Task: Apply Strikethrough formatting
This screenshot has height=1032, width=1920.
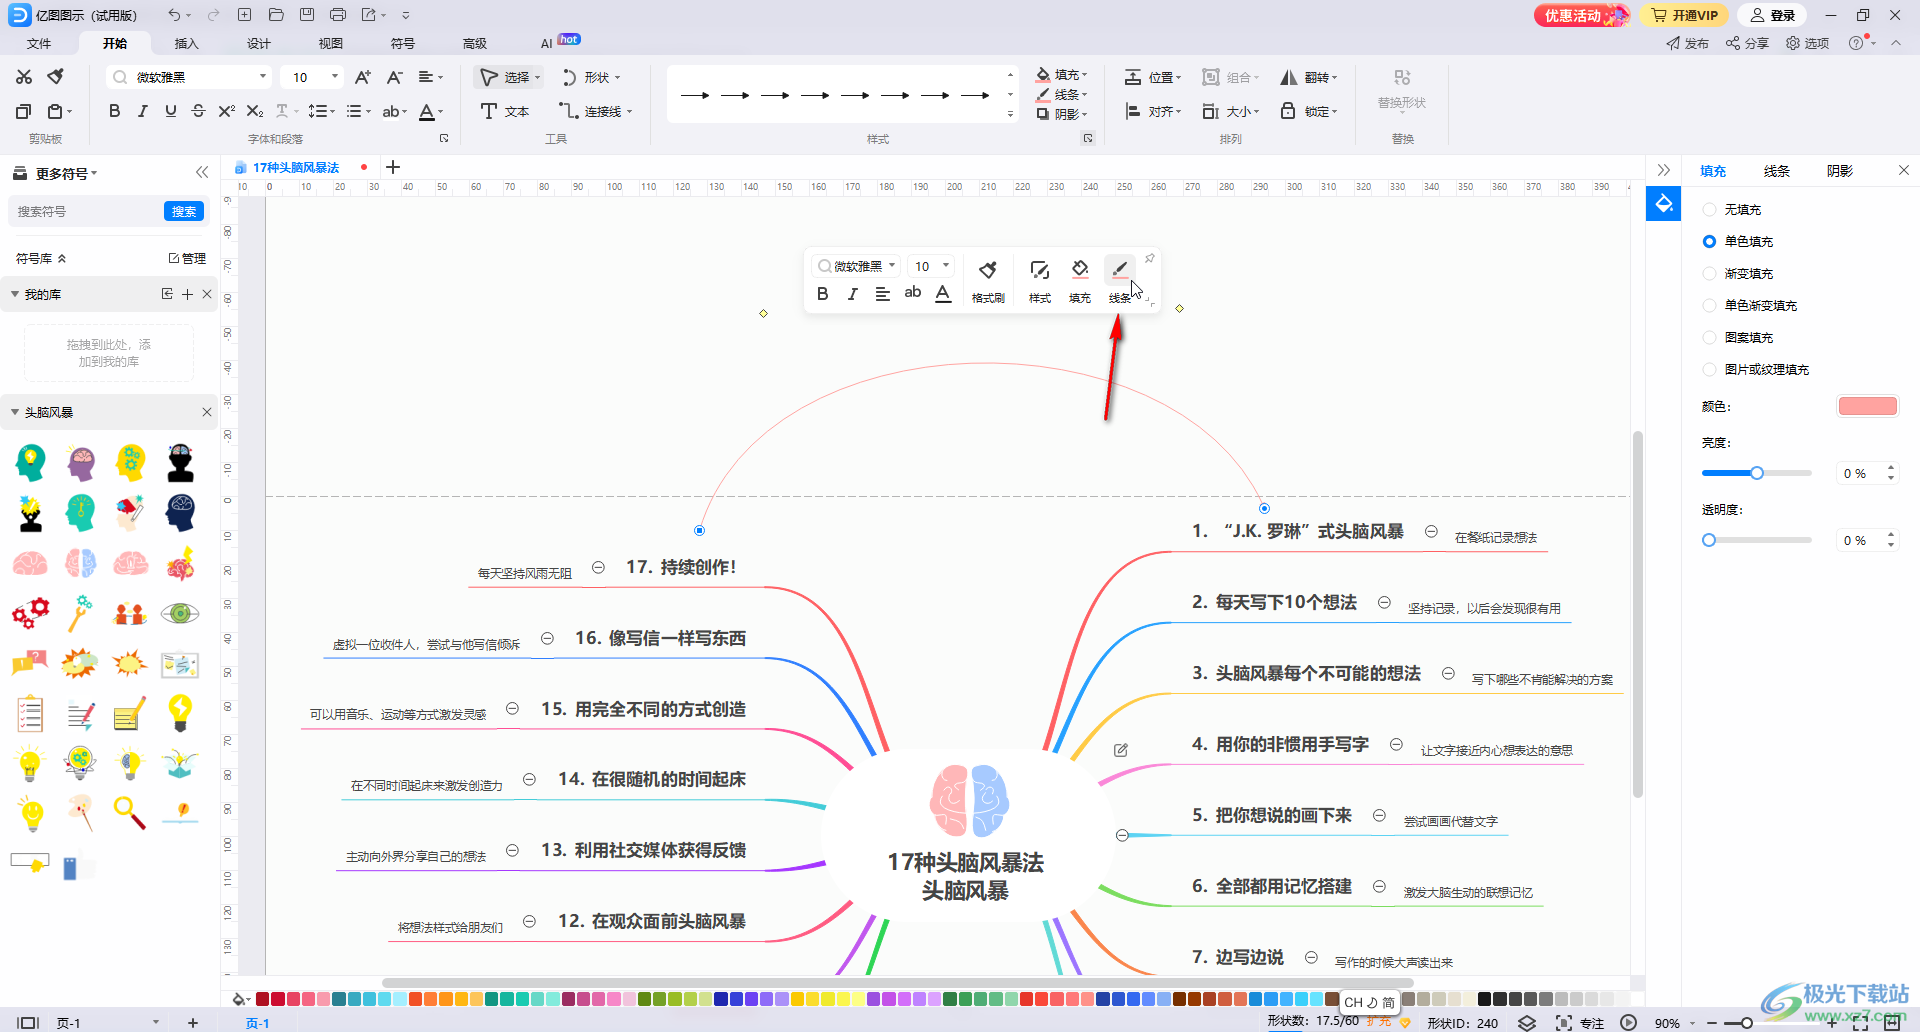Action: pyautogui.click(x=198, y=111)
